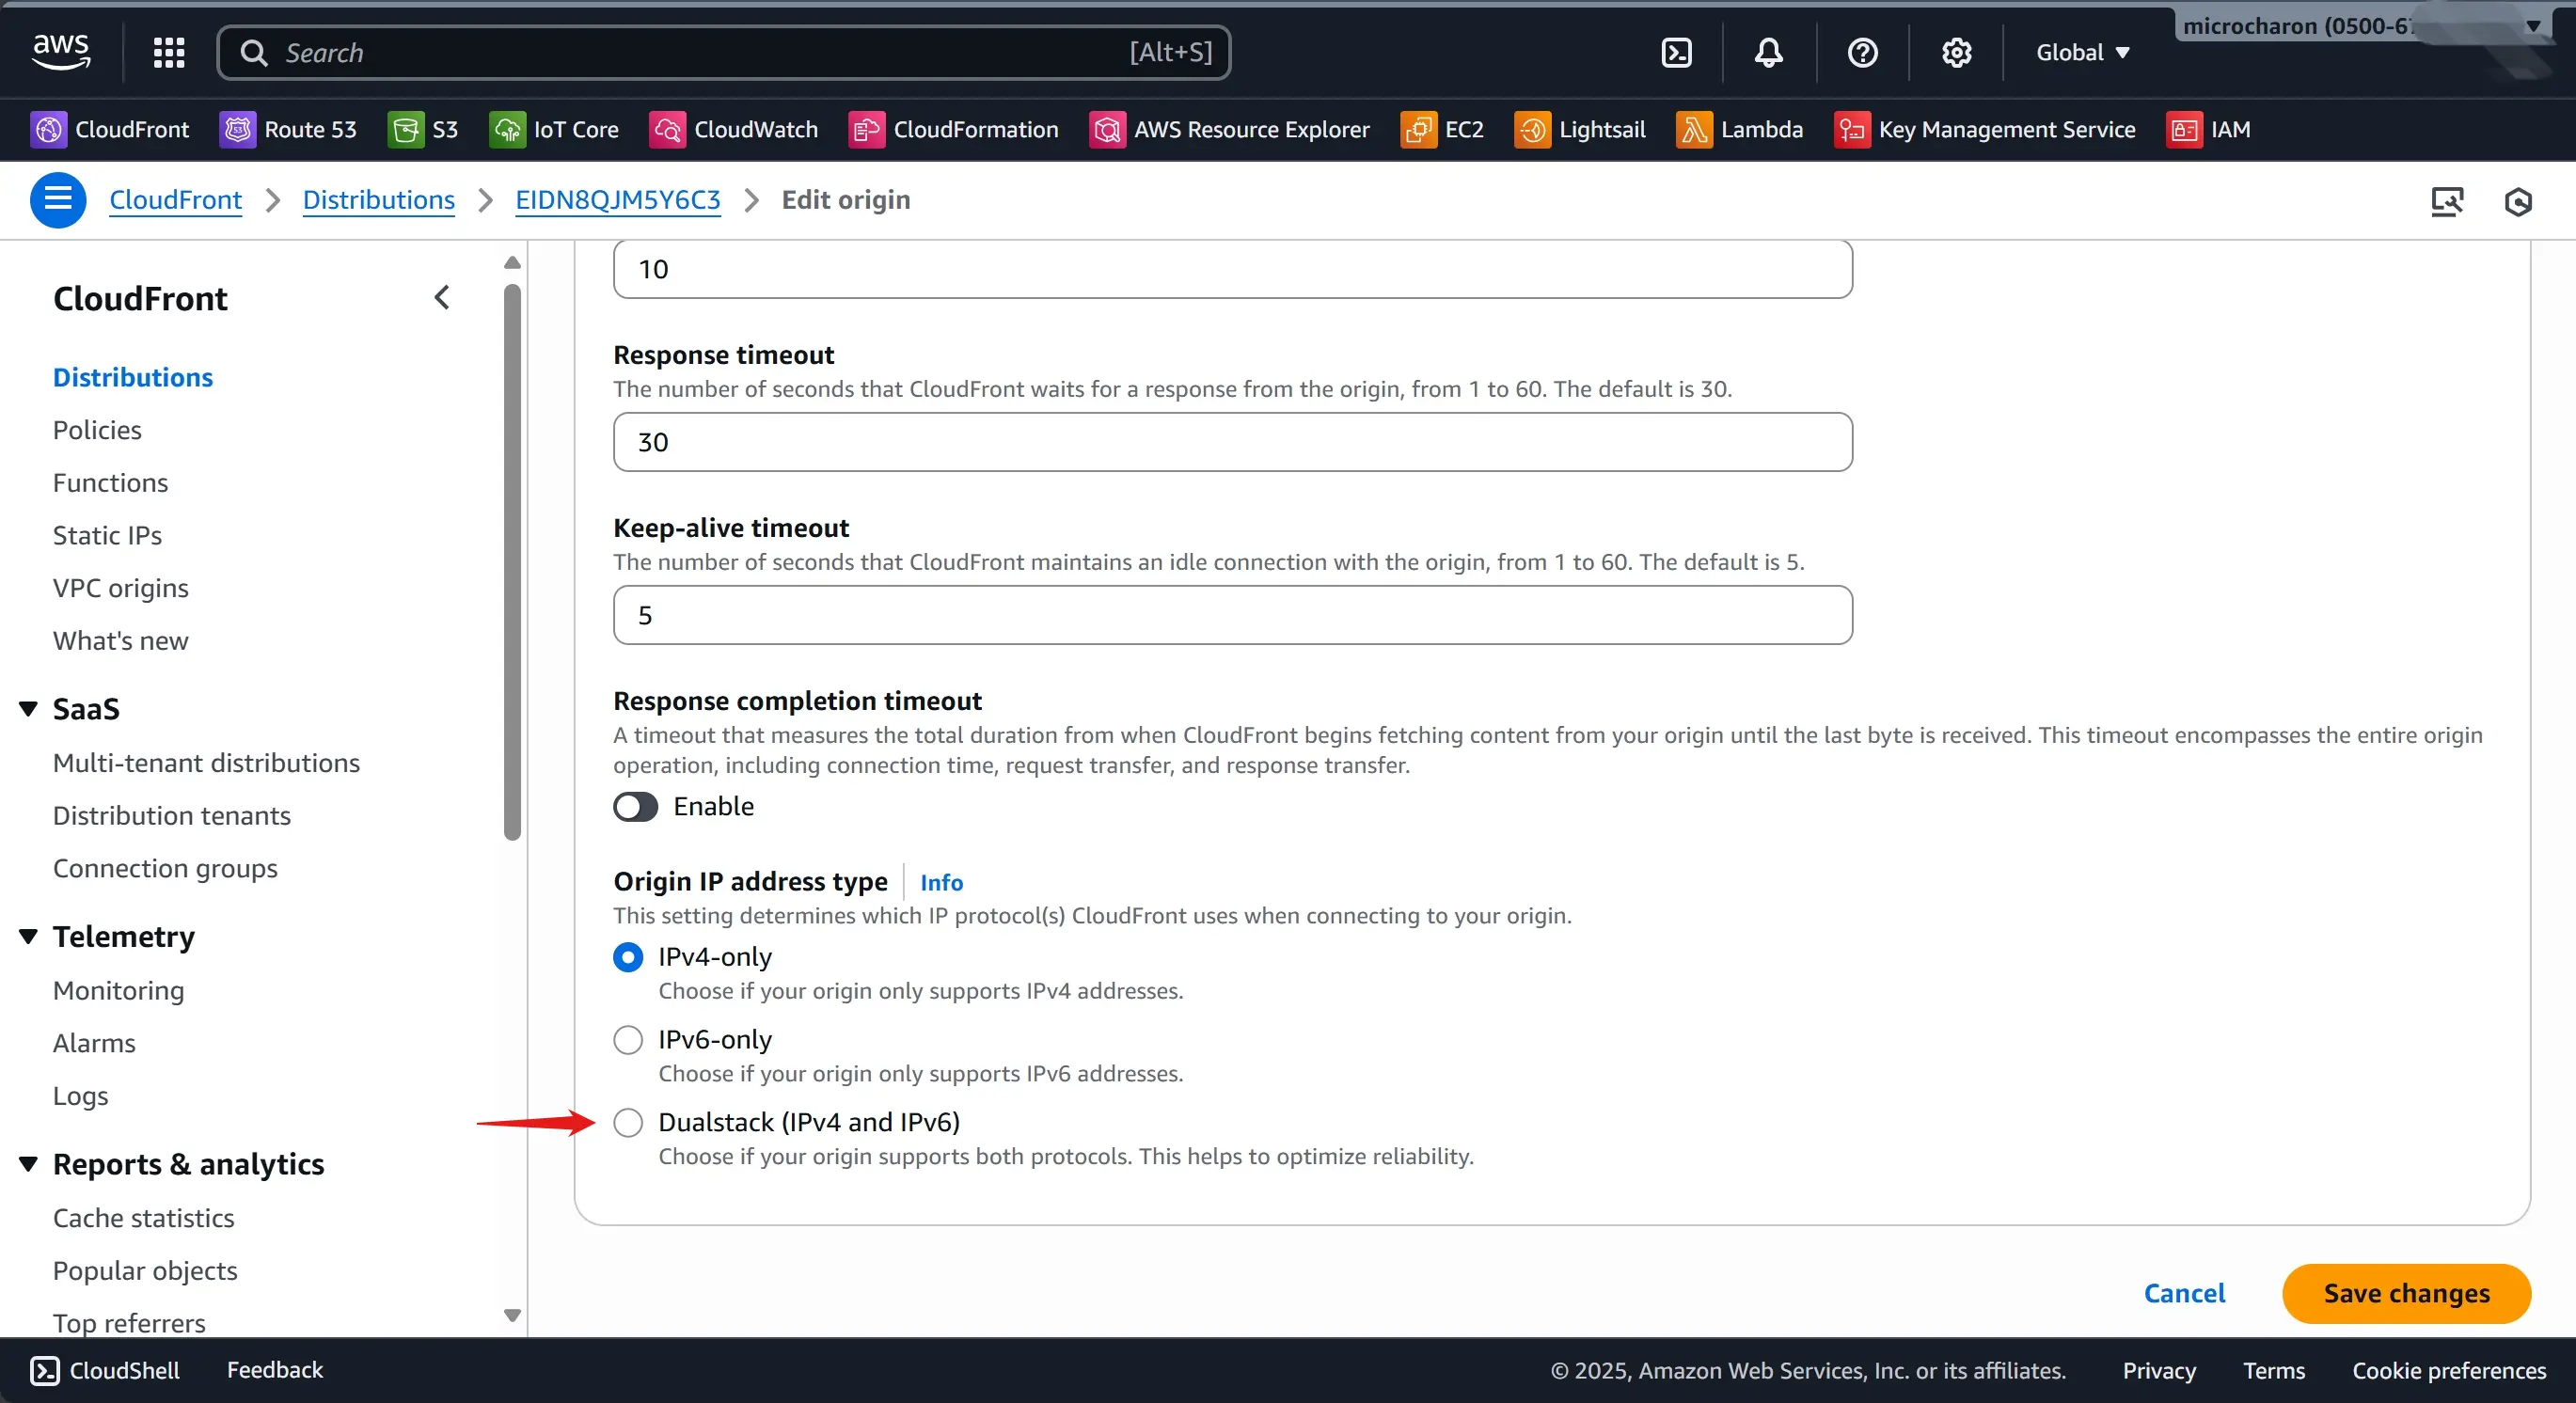Open Lightsail favorites shortcut

pos(1580,129)
